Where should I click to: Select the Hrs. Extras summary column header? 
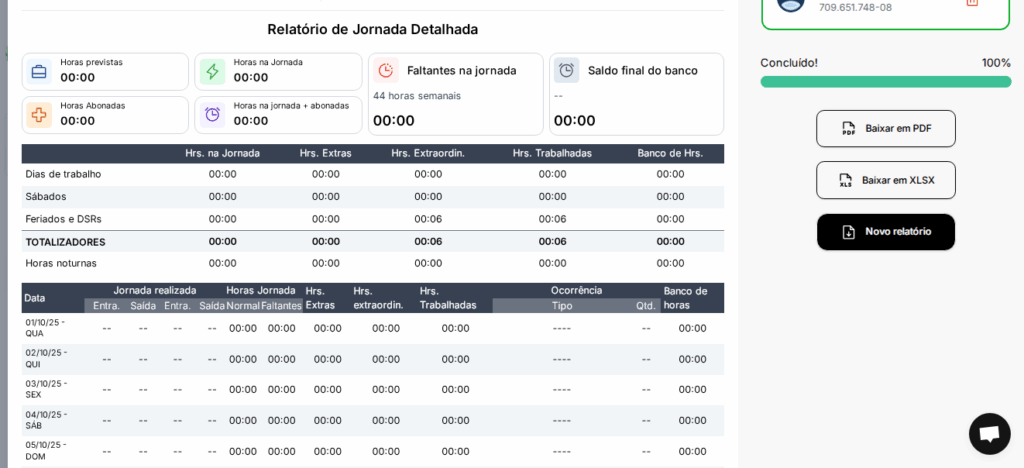(325, 153)
